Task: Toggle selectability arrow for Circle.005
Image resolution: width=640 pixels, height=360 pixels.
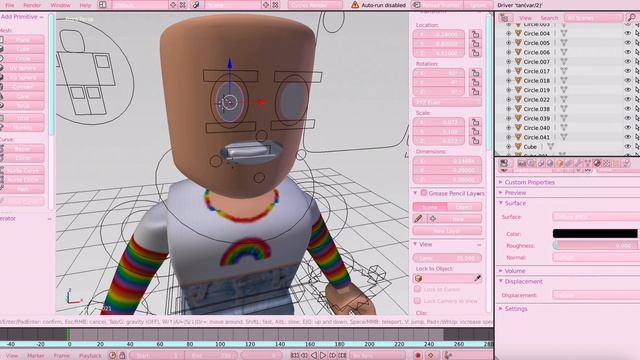Action: click(x=637, y=43)
